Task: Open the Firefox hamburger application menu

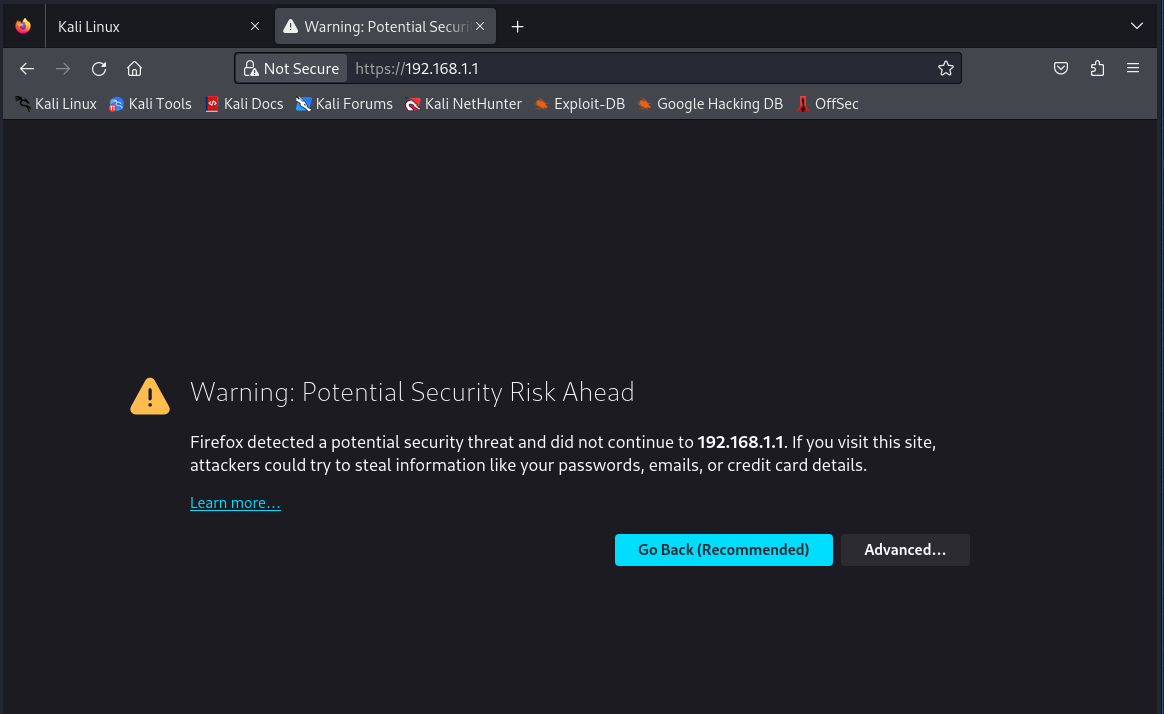Action: (x=1133, y=69)
